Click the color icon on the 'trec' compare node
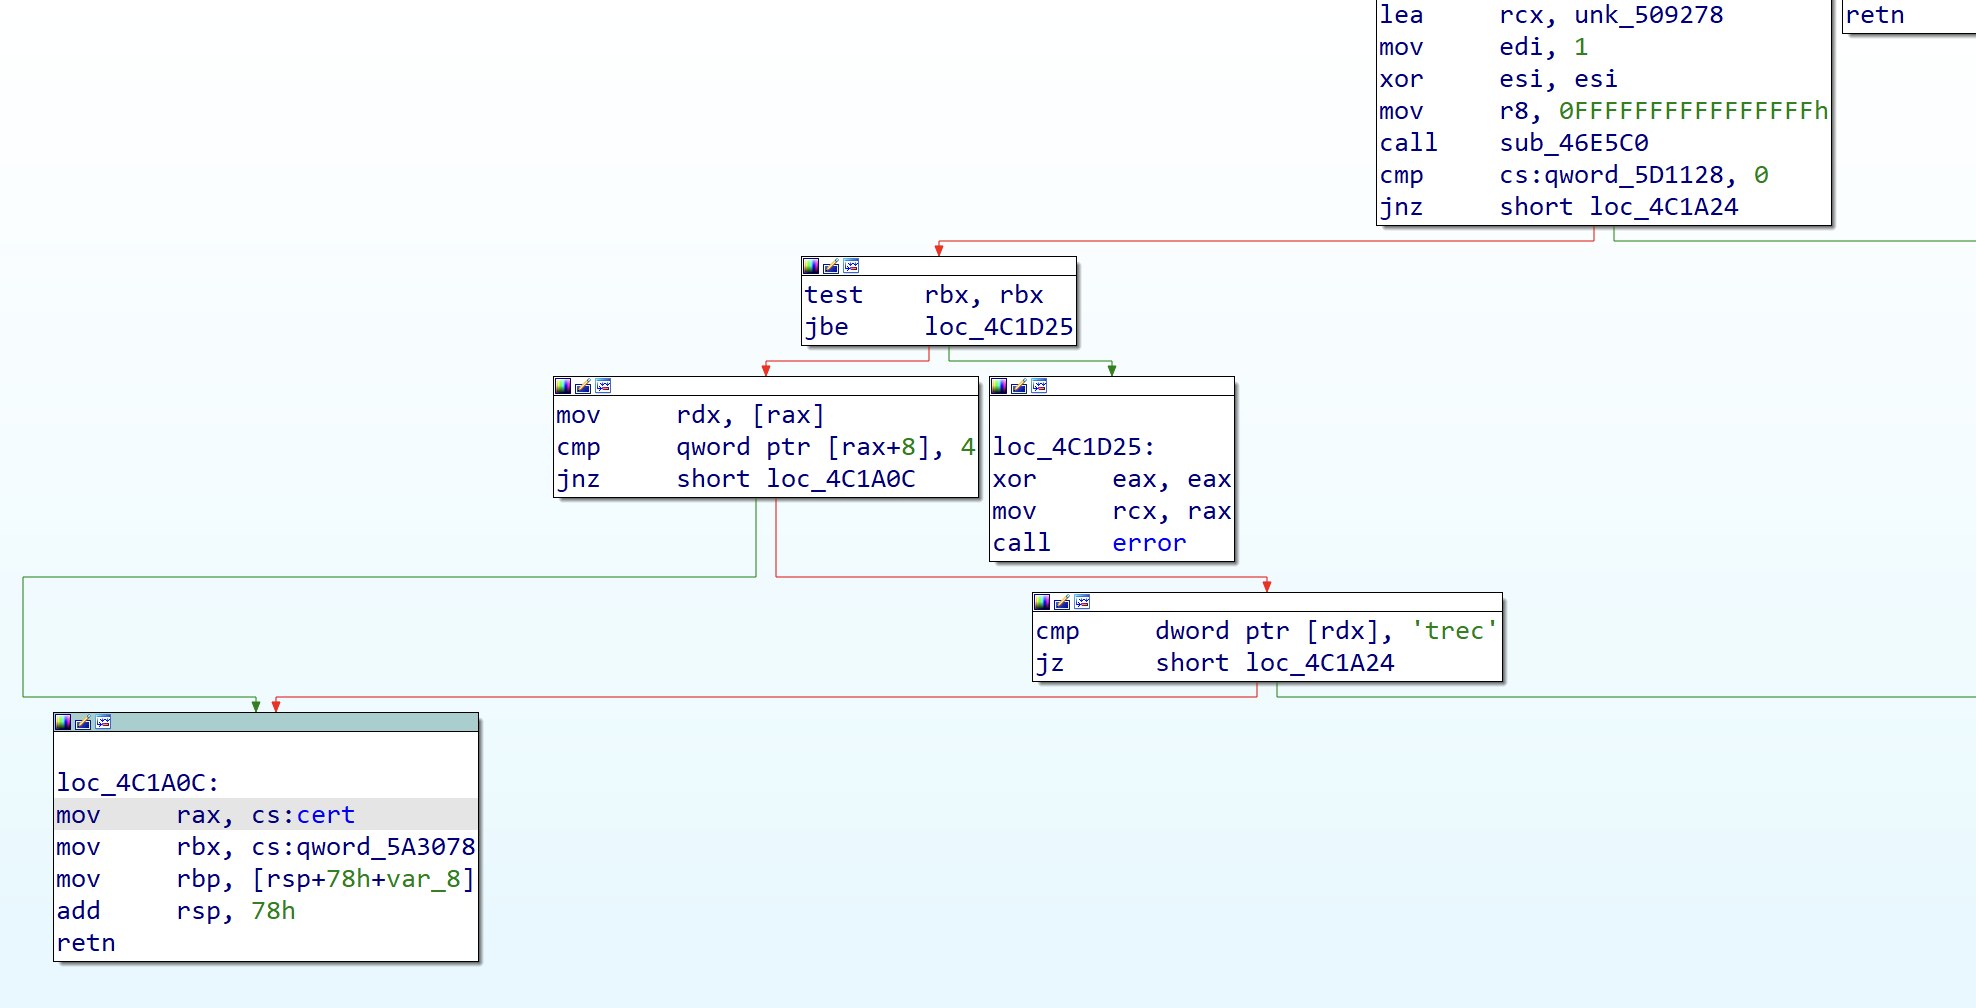Viewport: 1976px width, 1008px height. (x=1042, y=602)
